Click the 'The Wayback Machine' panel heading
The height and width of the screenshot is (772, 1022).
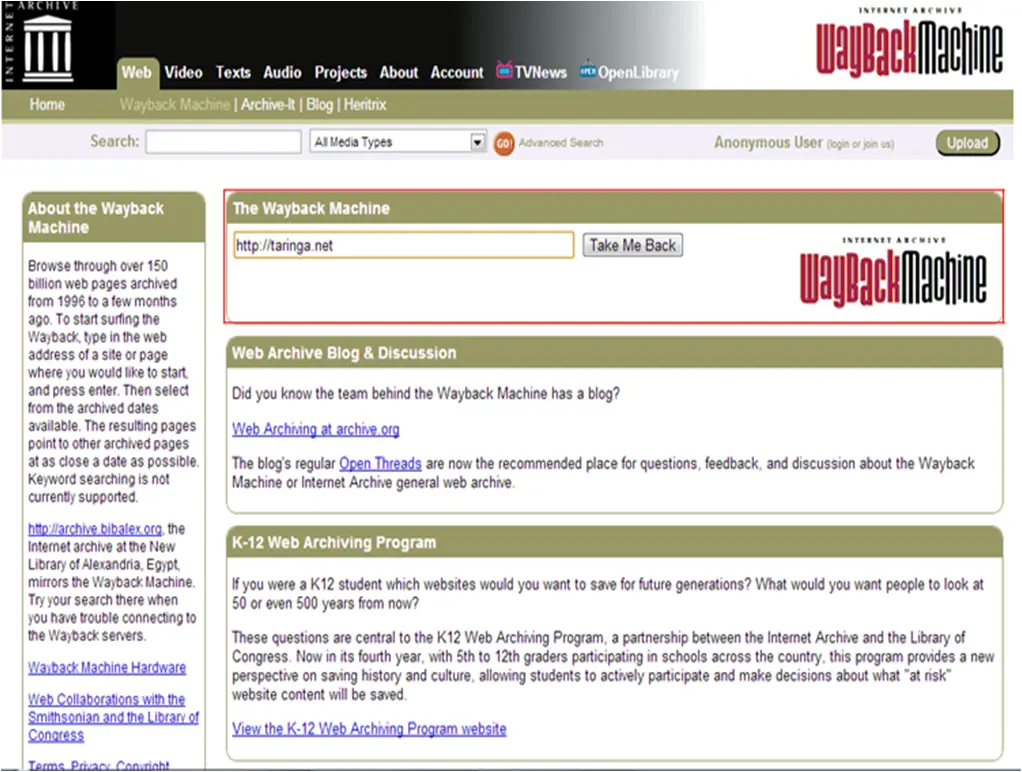311,209
